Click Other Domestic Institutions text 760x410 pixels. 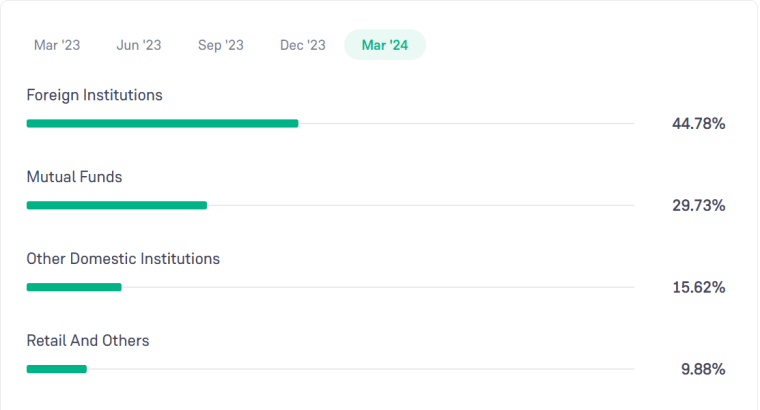coord(123,259)
